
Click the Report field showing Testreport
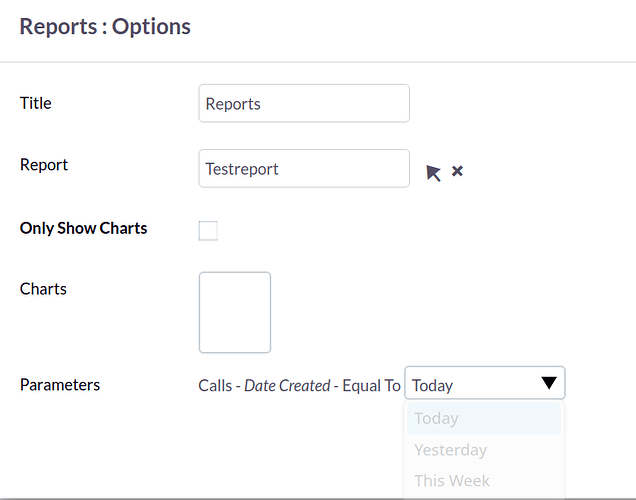click(304, 168)
